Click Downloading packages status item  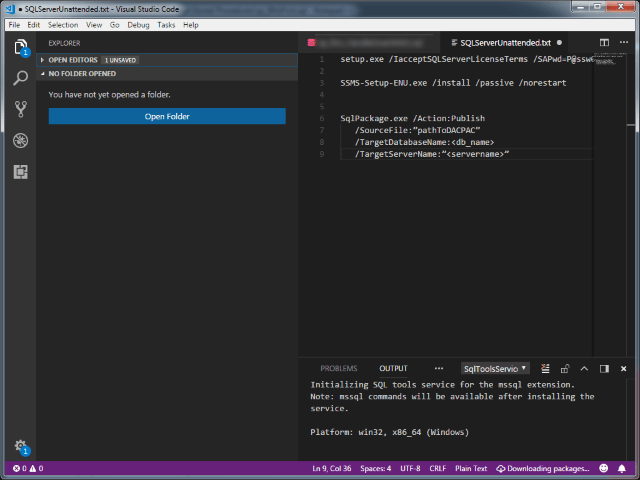[x=542, y=469]
